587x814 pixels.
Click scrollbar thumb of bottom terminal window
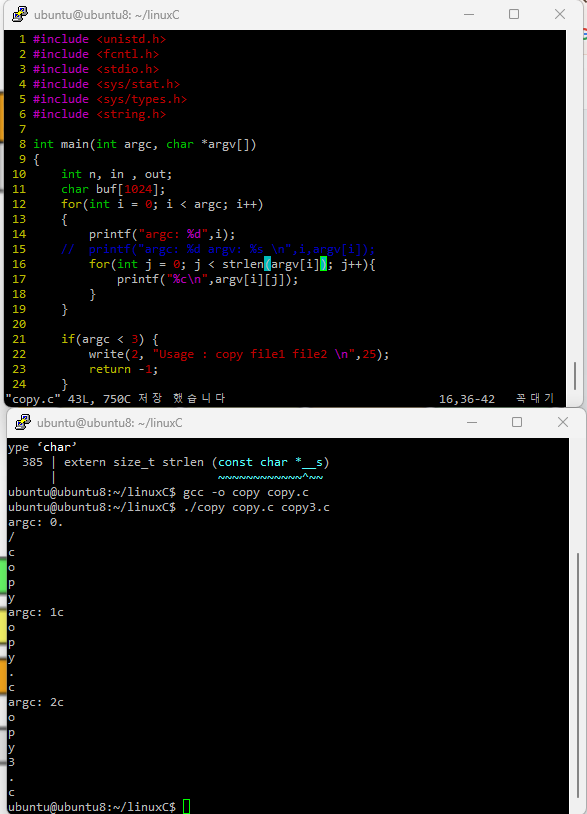coord(578,675)
